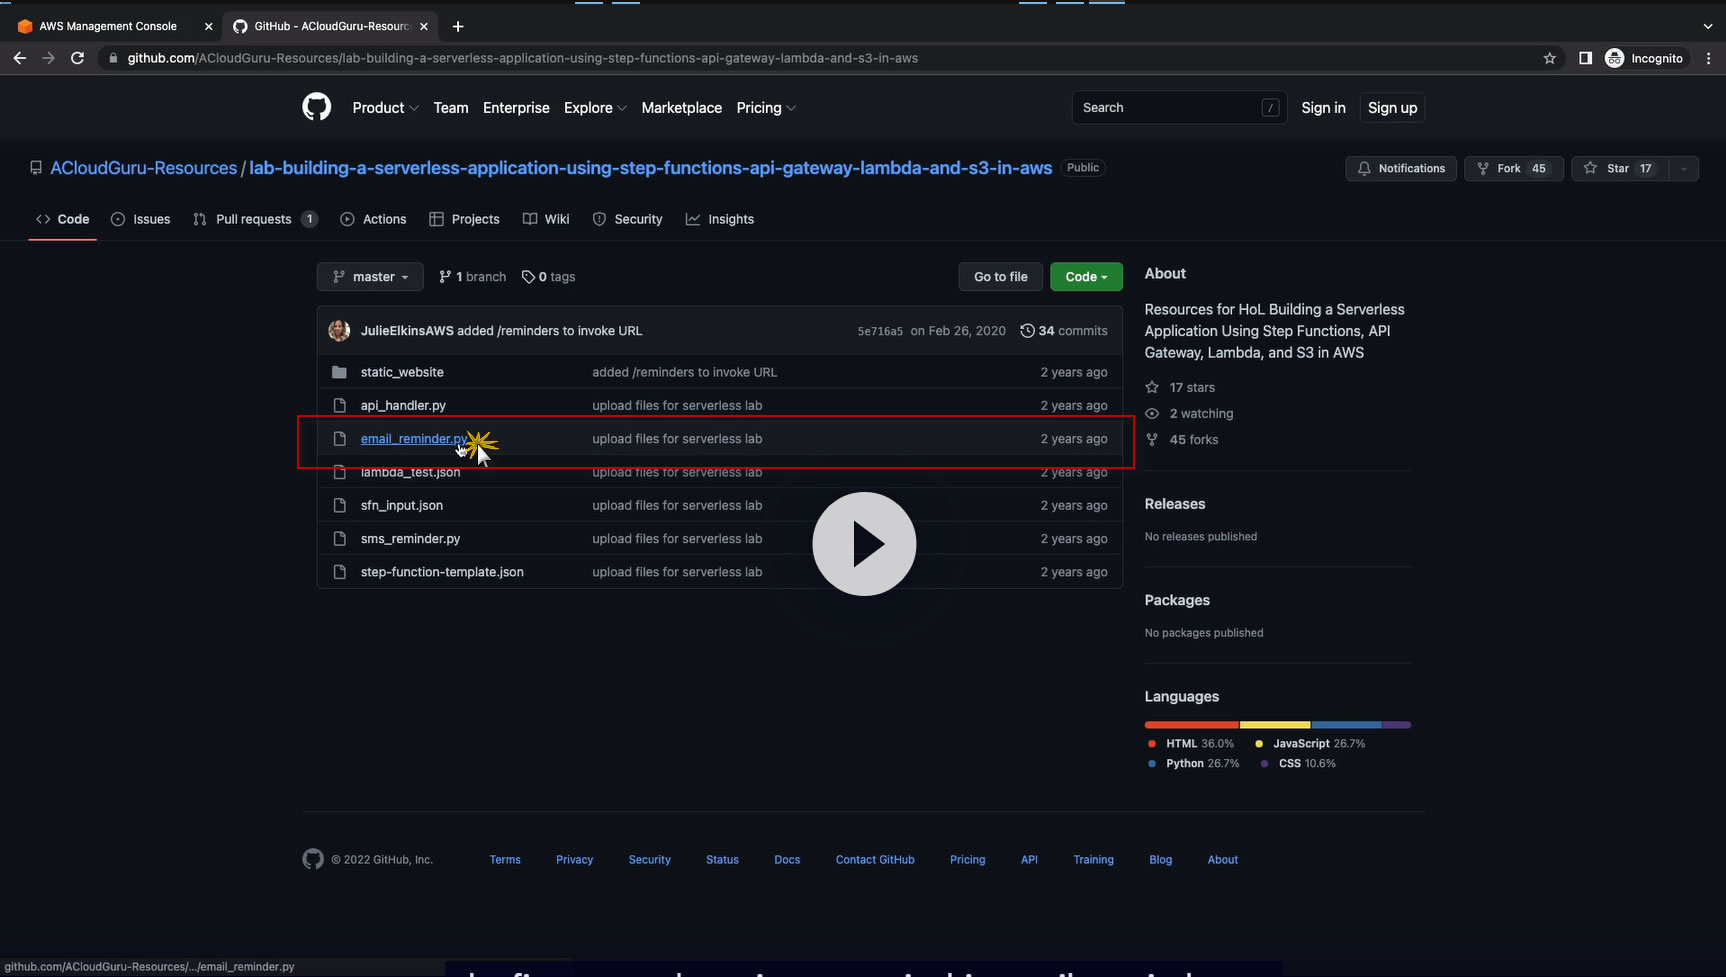Click the 17 stars link
Image resolution: width=1726 pixels, height=977 pixels.
[1181, 387]
